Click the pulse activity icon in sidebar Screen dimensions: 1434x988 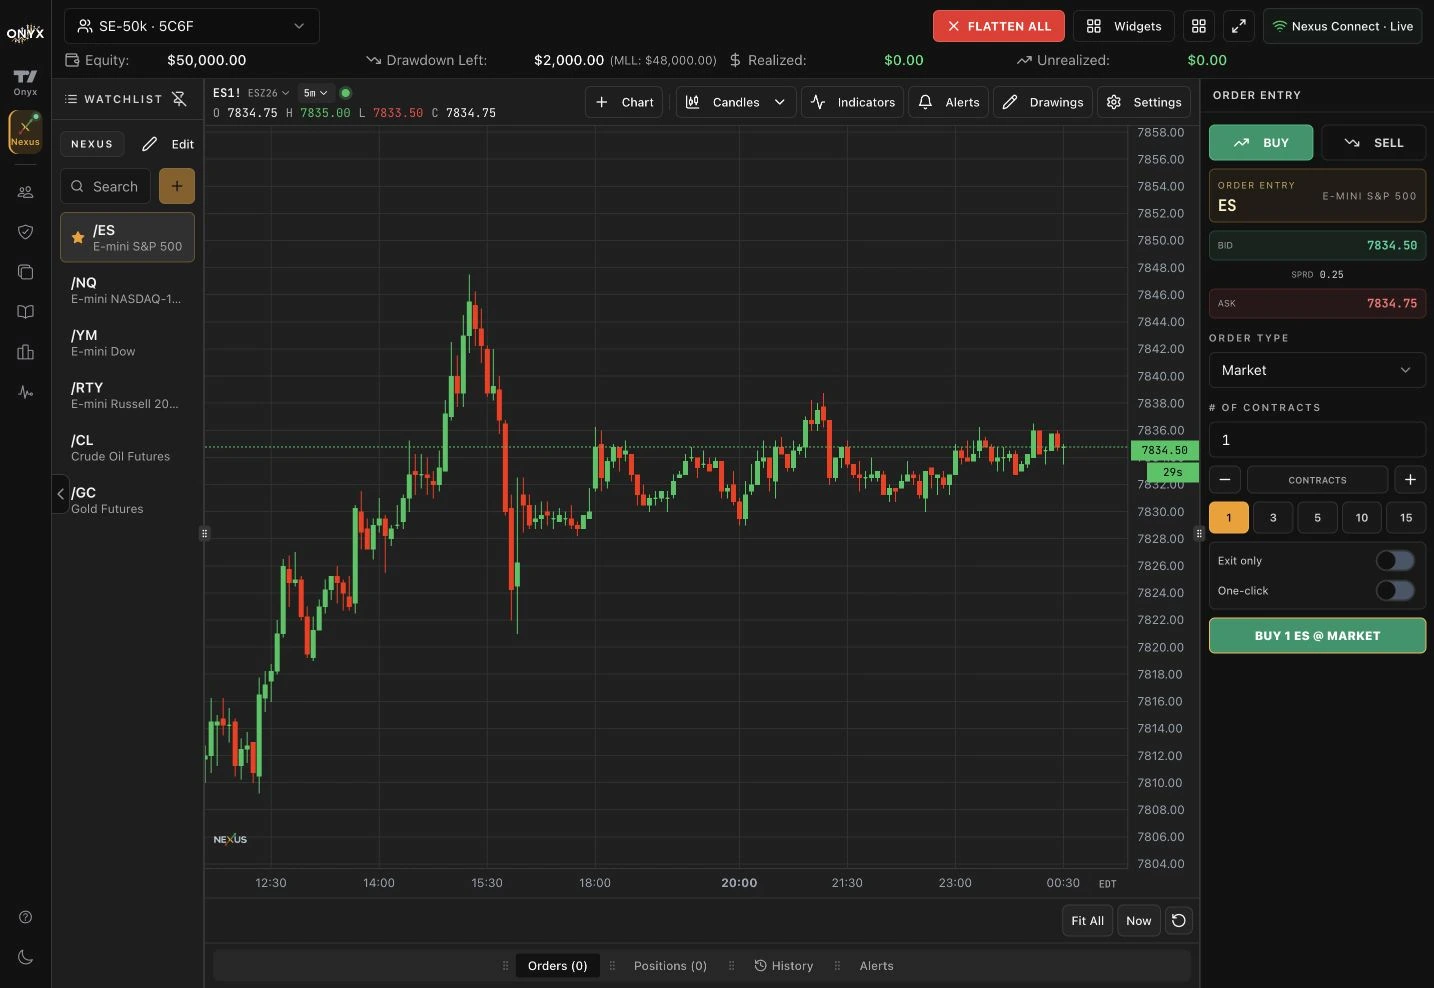tap(26, 392)
